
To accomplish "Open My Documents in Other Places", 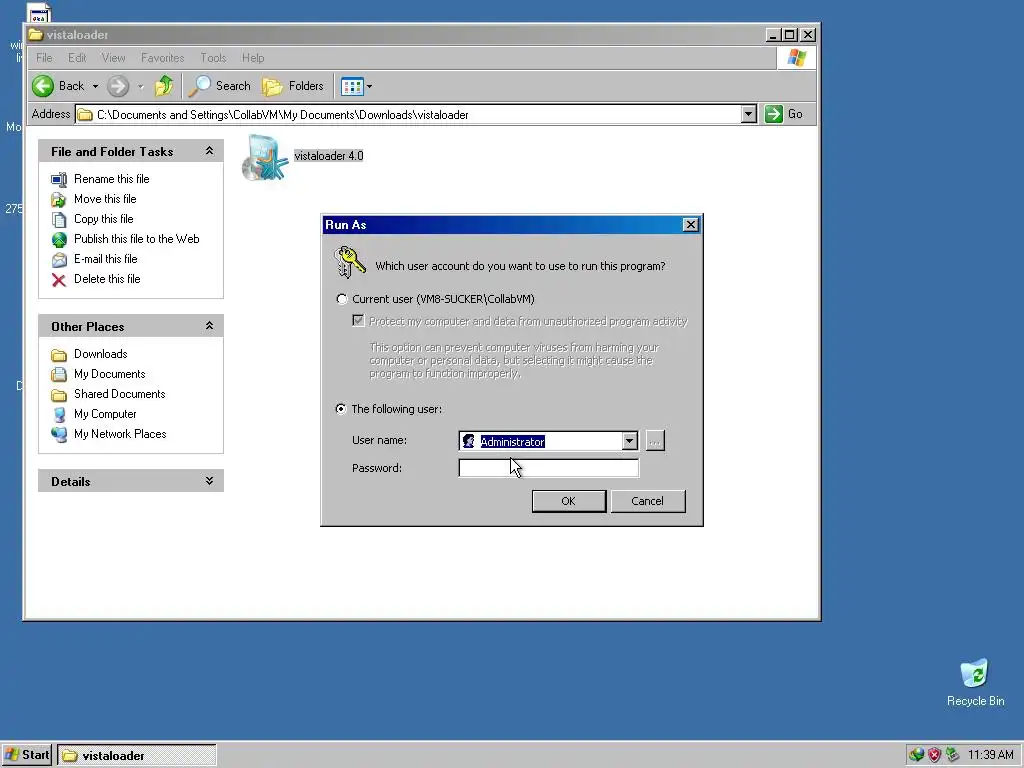I will click(109, 374).
